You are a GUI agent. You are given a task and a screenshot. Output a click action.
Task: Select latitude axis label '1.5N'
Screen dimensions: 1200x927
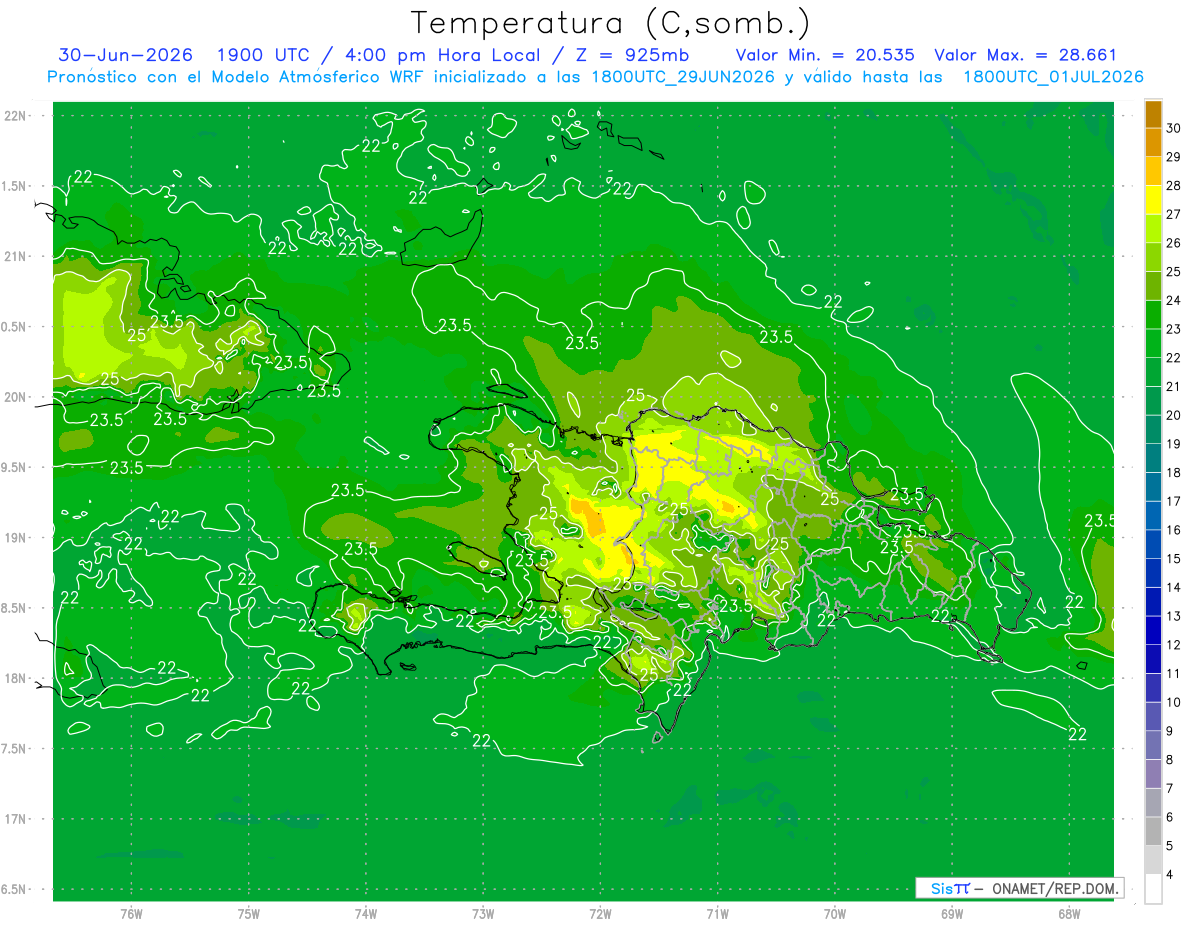point(15,186)
